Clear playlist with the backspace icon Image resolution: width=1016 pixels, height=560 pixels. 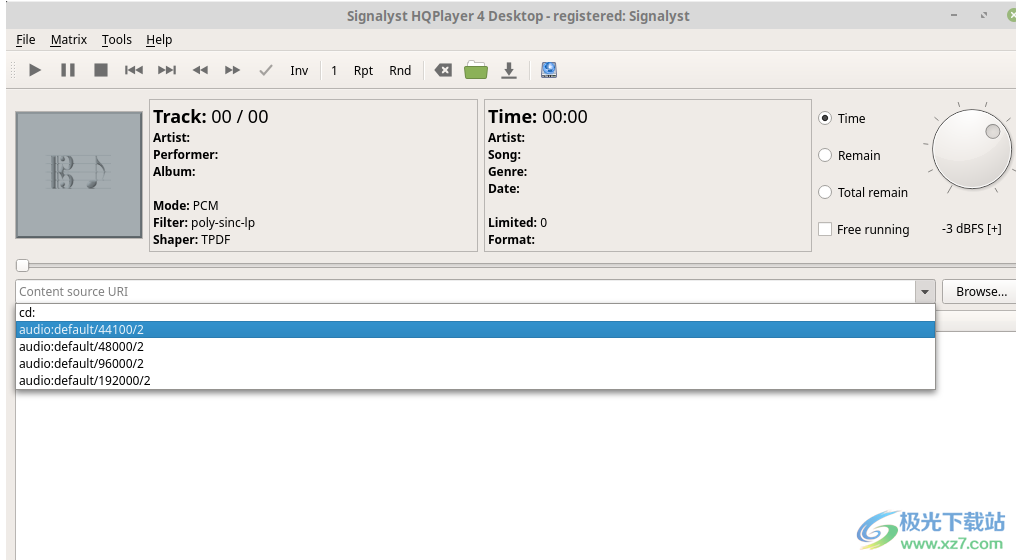[x=443, y=70]
